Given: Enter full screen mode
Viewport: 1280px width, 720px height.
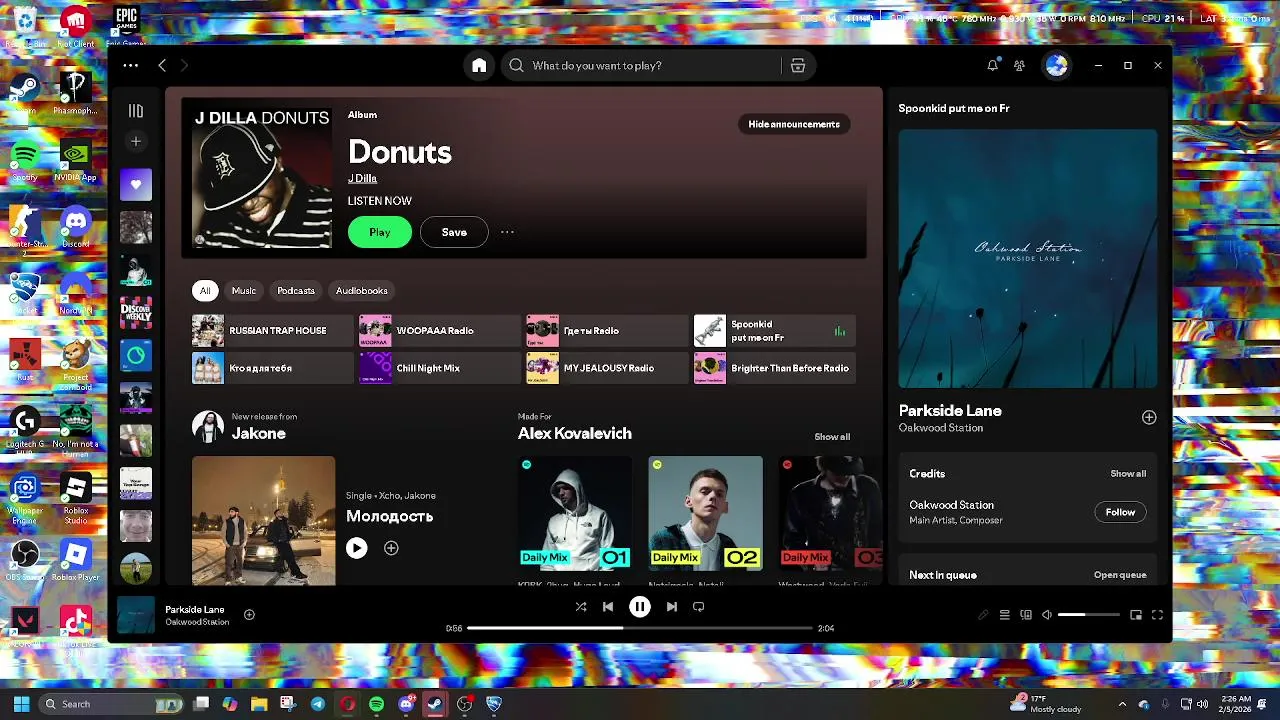Looking at the screenshot, I should coord(1157,615).
